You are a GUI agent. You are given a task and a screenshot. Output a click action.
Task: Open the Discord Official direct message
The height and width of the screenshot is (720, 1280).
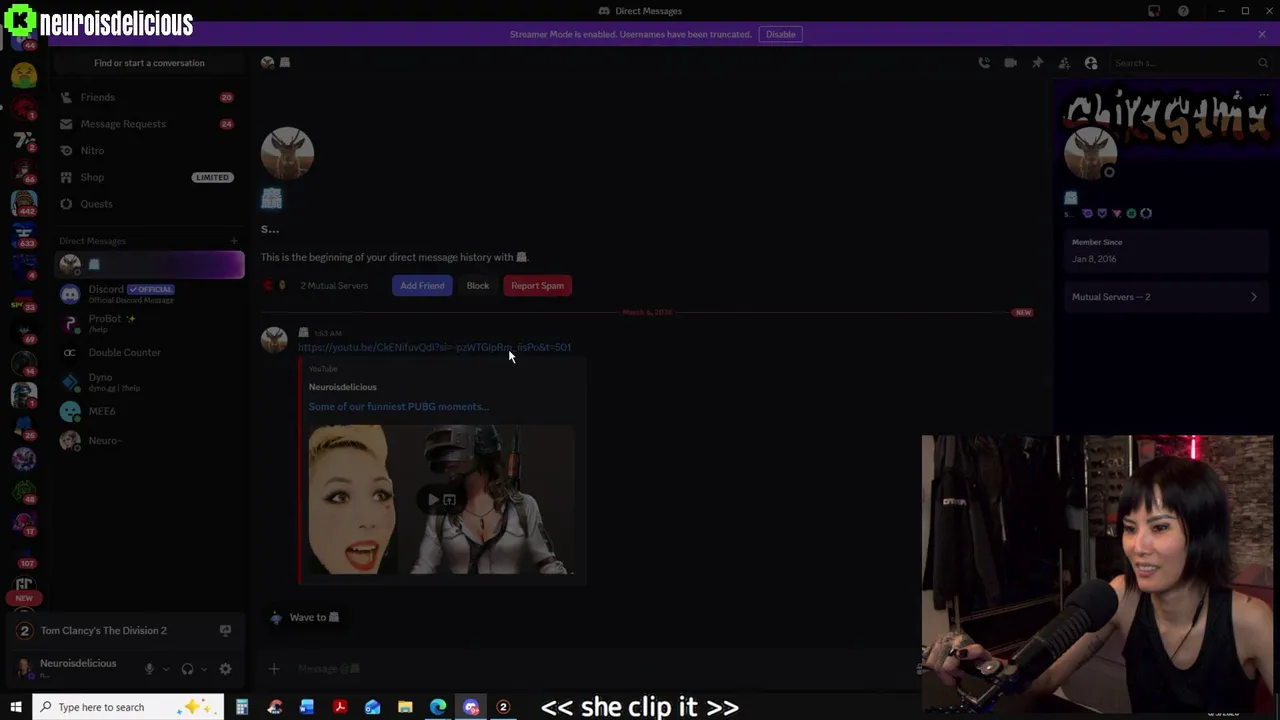[149, 294]
